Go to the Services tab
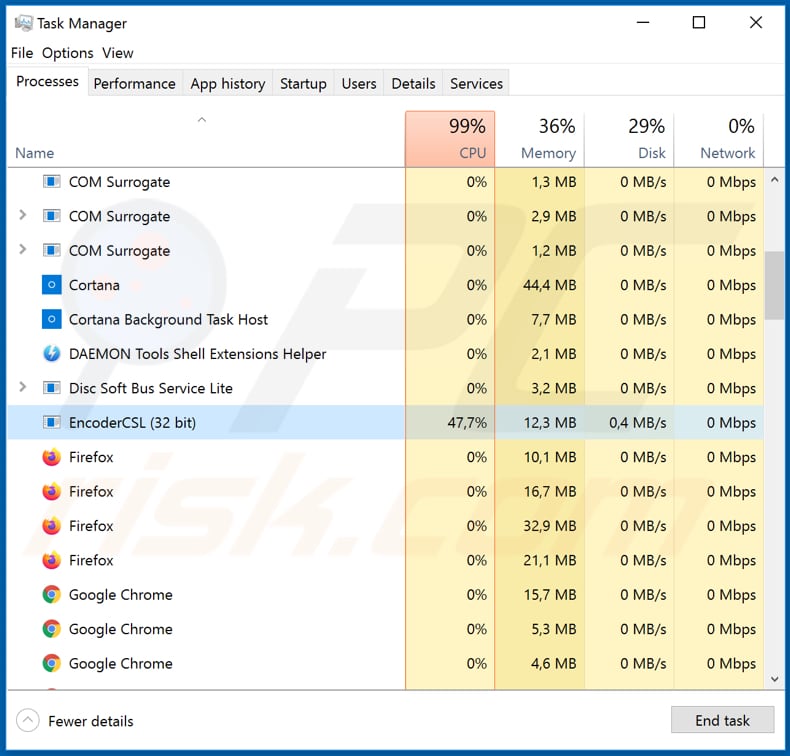This screenshot has width=790, height=756. (x=477, y=83)
